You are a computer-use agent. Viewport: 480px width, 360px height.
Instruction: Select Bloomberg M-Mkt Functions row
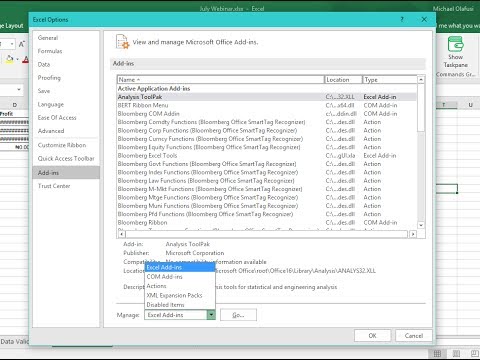(267, 189)
